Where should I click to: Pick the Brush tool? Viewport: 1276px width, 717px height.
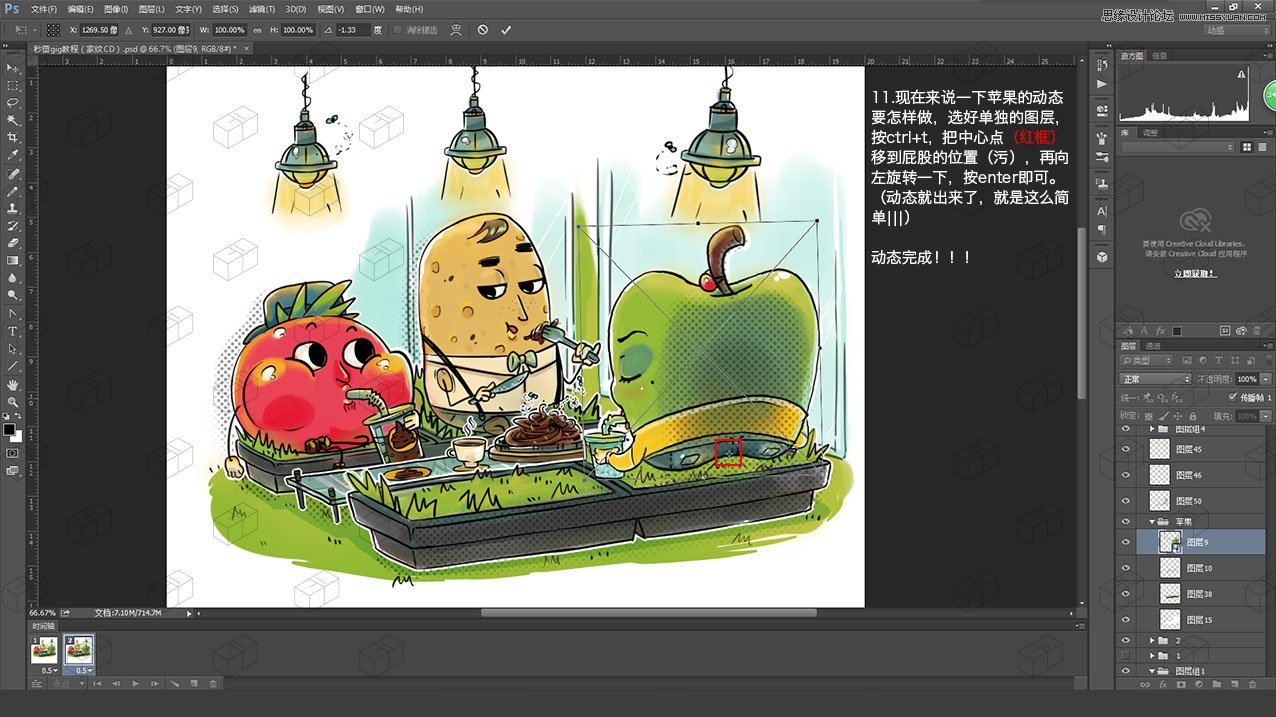[13, 191]
